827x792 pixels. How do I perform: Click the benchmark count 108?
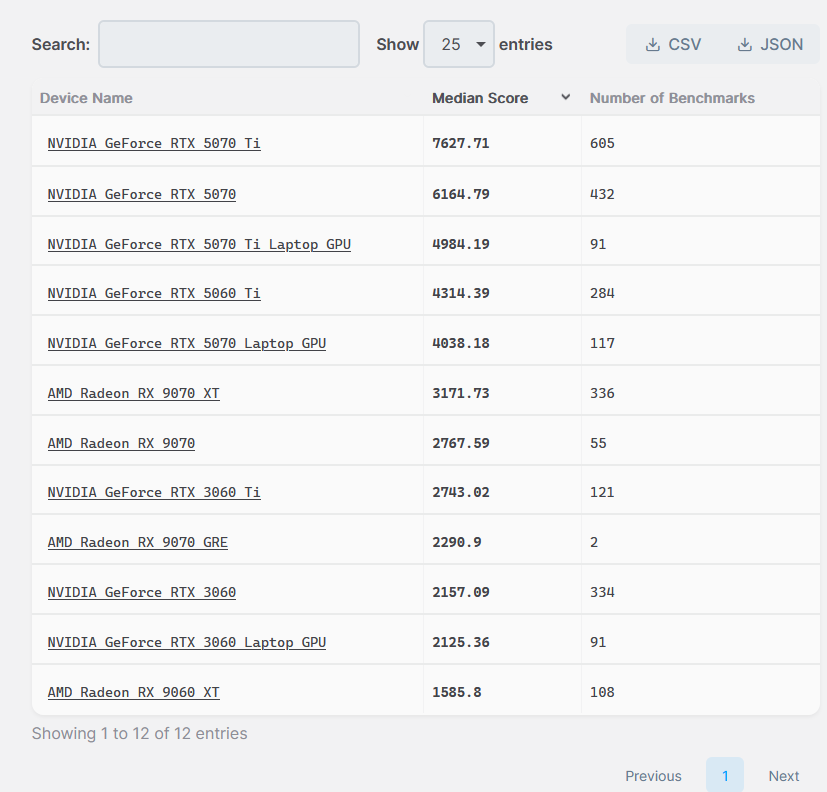click(x=602, y=692)
